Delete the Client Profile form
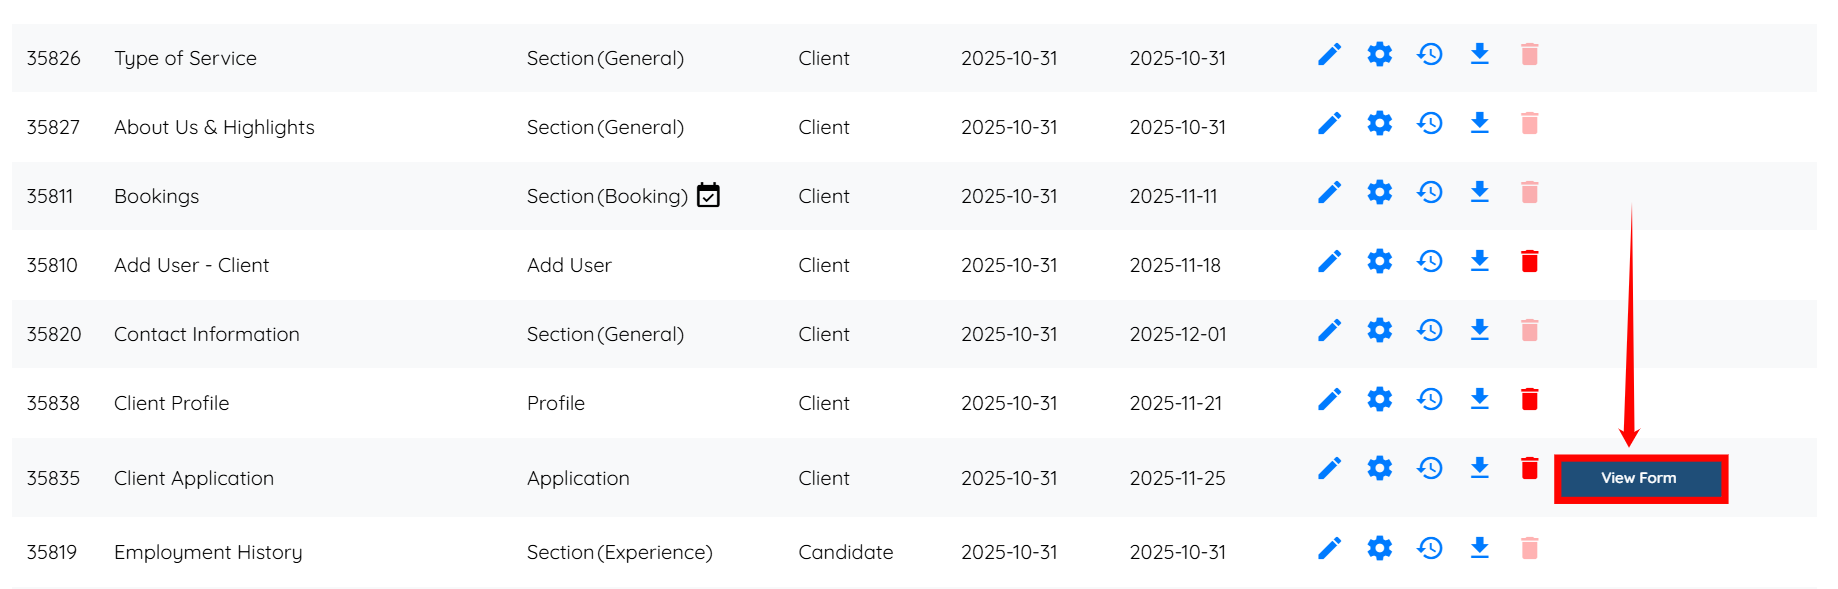 coord(1529,399)
